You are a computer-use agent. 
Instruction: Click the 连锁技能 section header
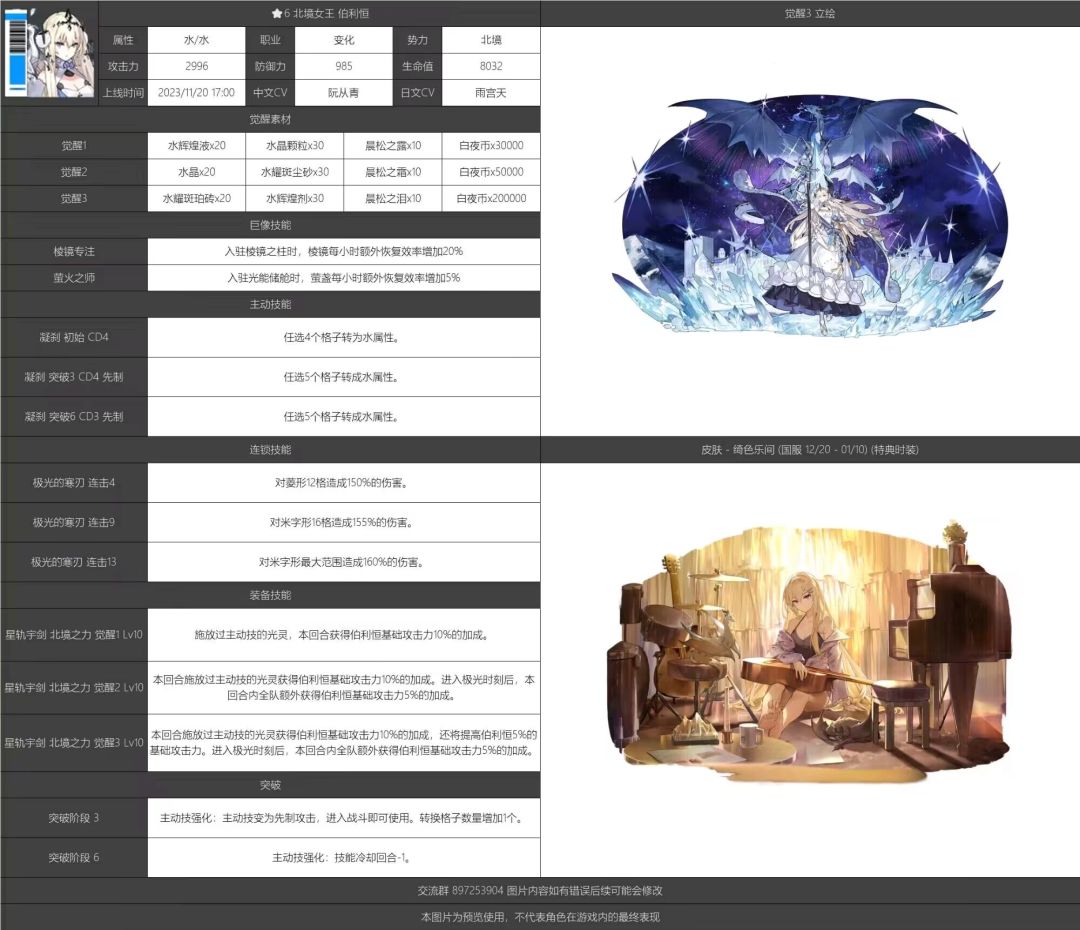pyautogui.click(x=270, y=449)
